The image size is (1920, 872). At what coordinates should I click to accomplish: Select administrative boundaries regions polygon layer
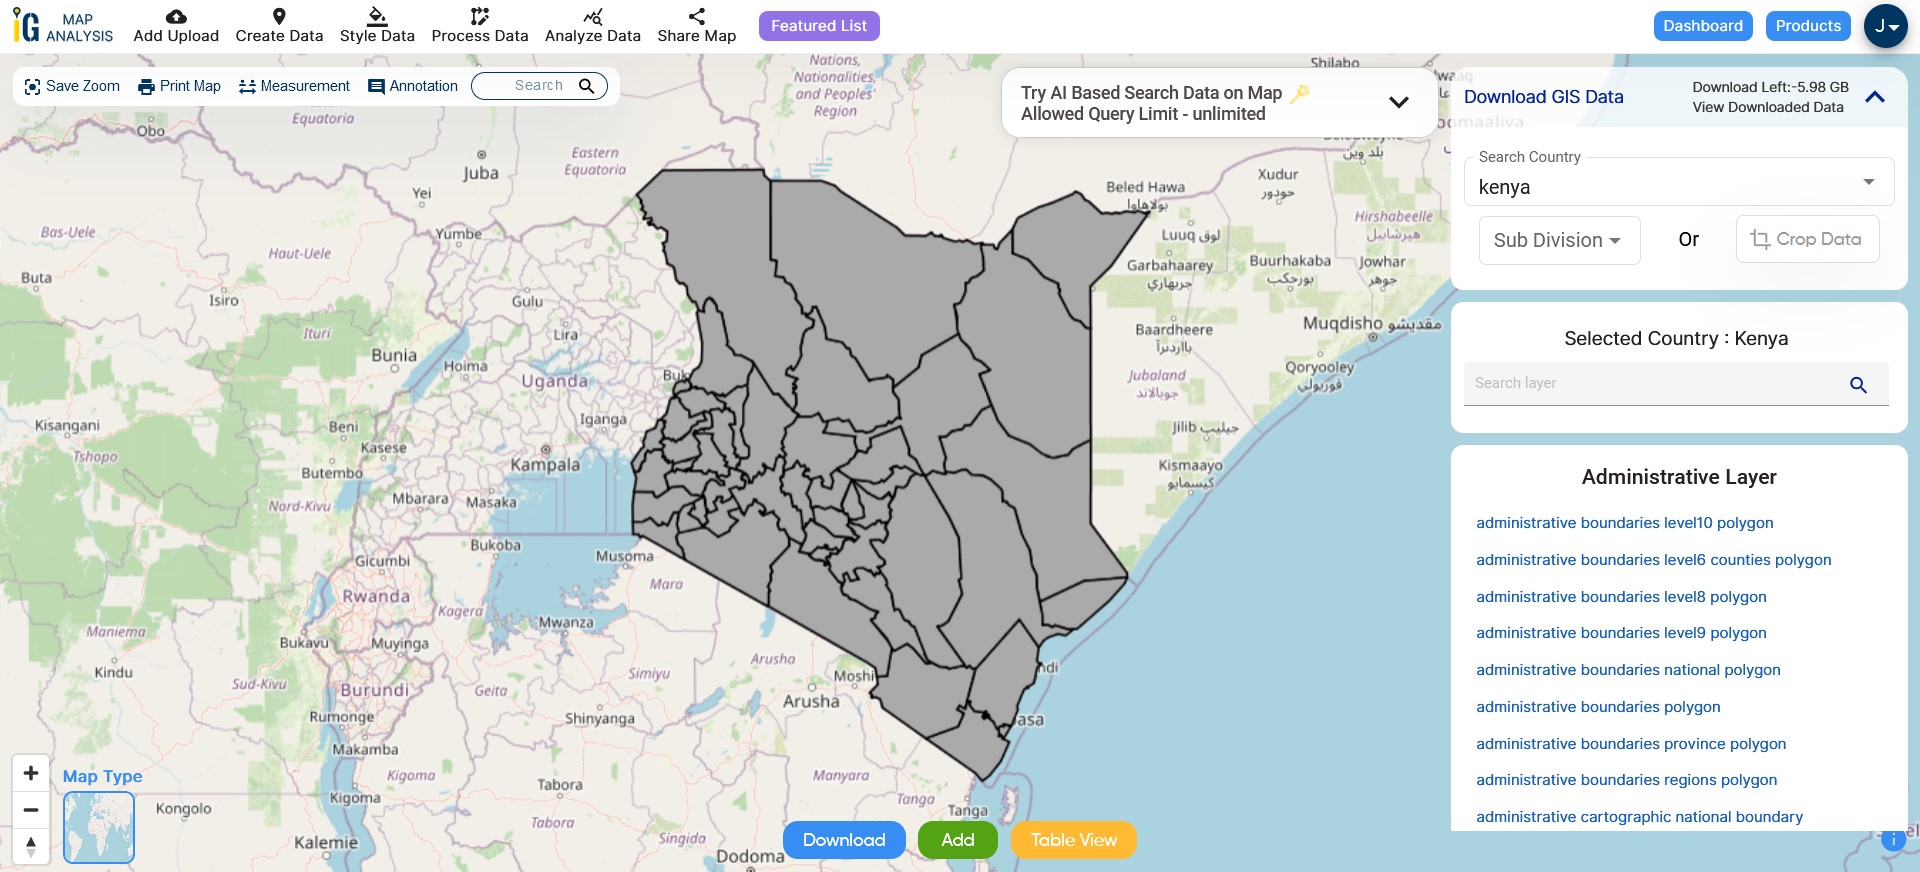[x=1627, y=780]
